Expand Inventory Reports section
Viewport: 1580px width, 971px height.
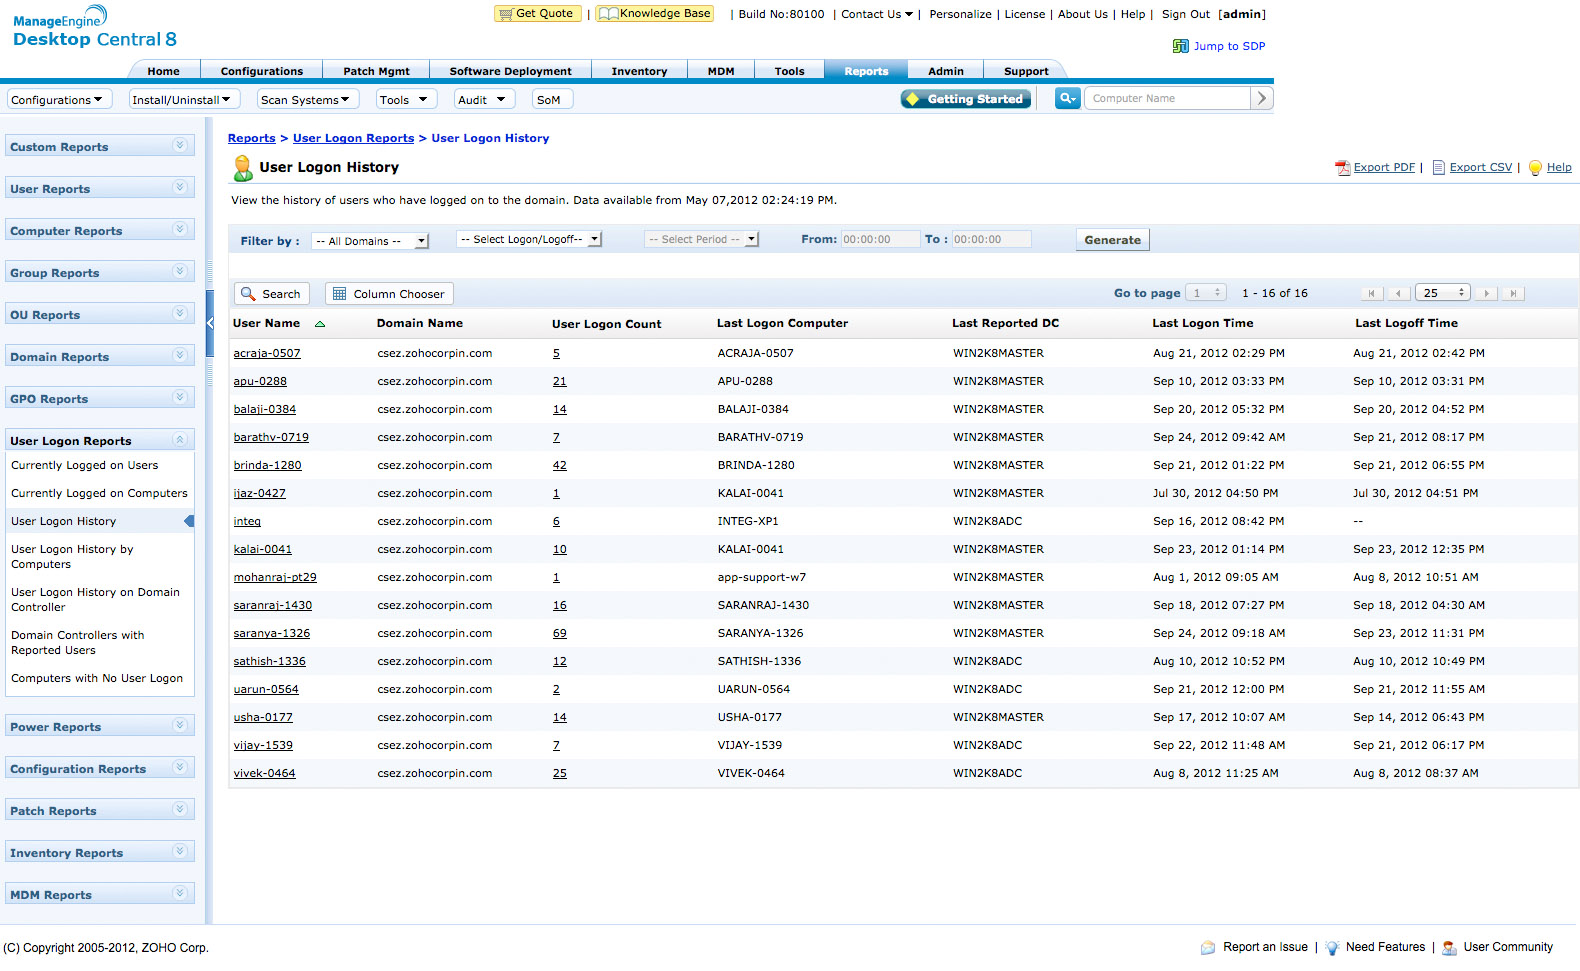coord(180,852)
